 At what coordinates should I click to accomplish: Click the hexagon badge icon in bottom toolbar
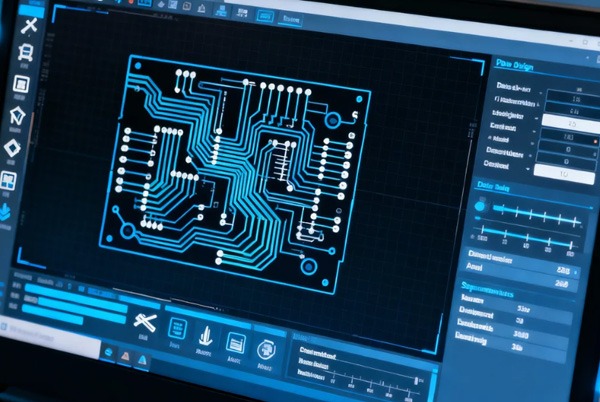(266, 349)
